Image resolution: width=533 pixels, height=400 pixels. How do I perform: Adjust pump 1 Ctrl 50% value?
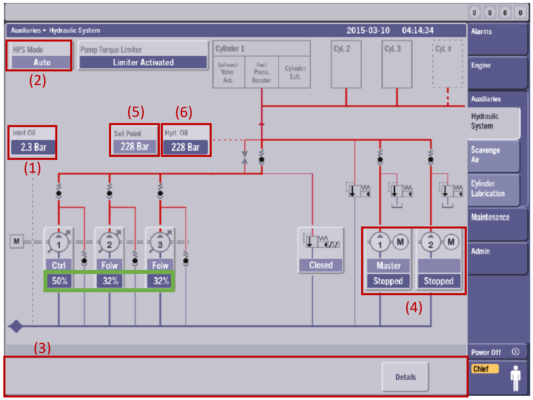59,281
